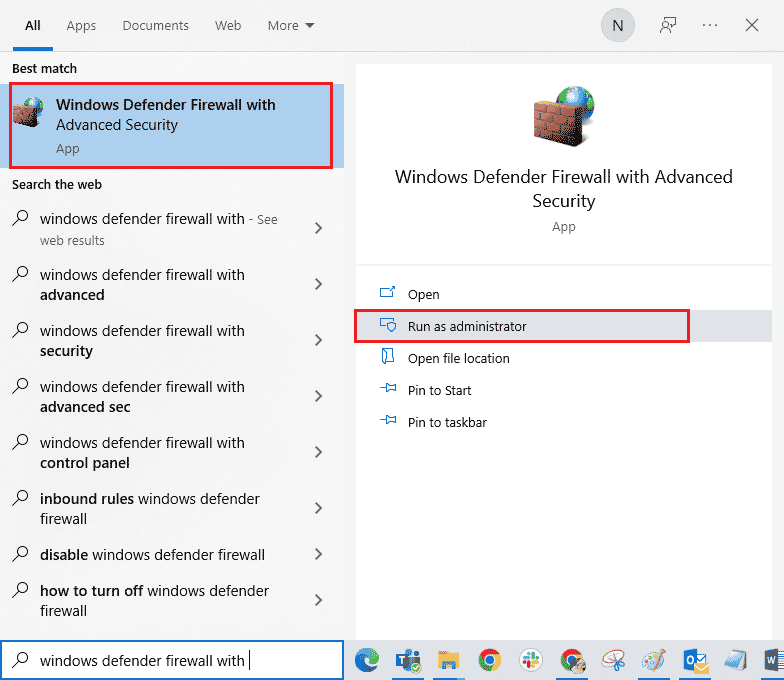The image size is (784, 680).
Task: Click the large firewall icon in the preview pane
Action: (x=564, y=116)
